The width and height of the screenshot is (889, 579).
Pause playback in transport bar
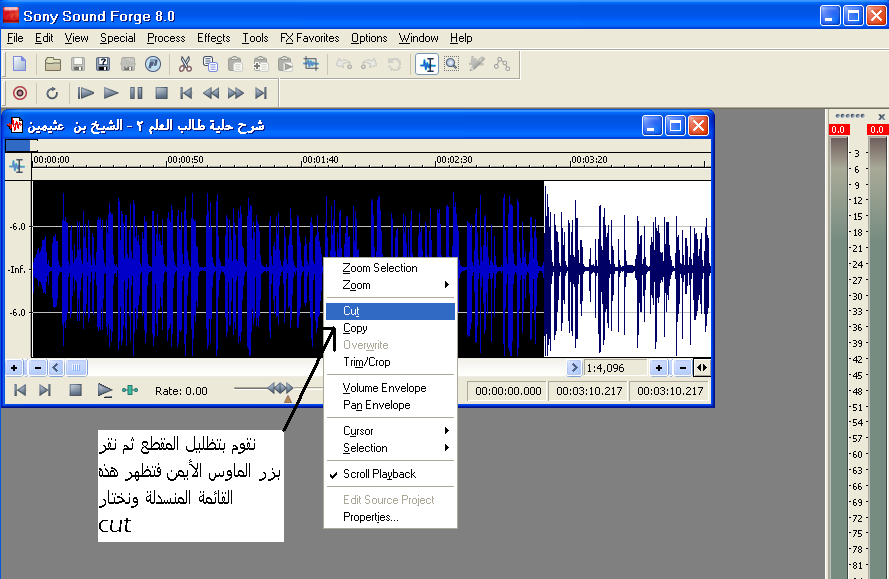(x=136, y=93)
